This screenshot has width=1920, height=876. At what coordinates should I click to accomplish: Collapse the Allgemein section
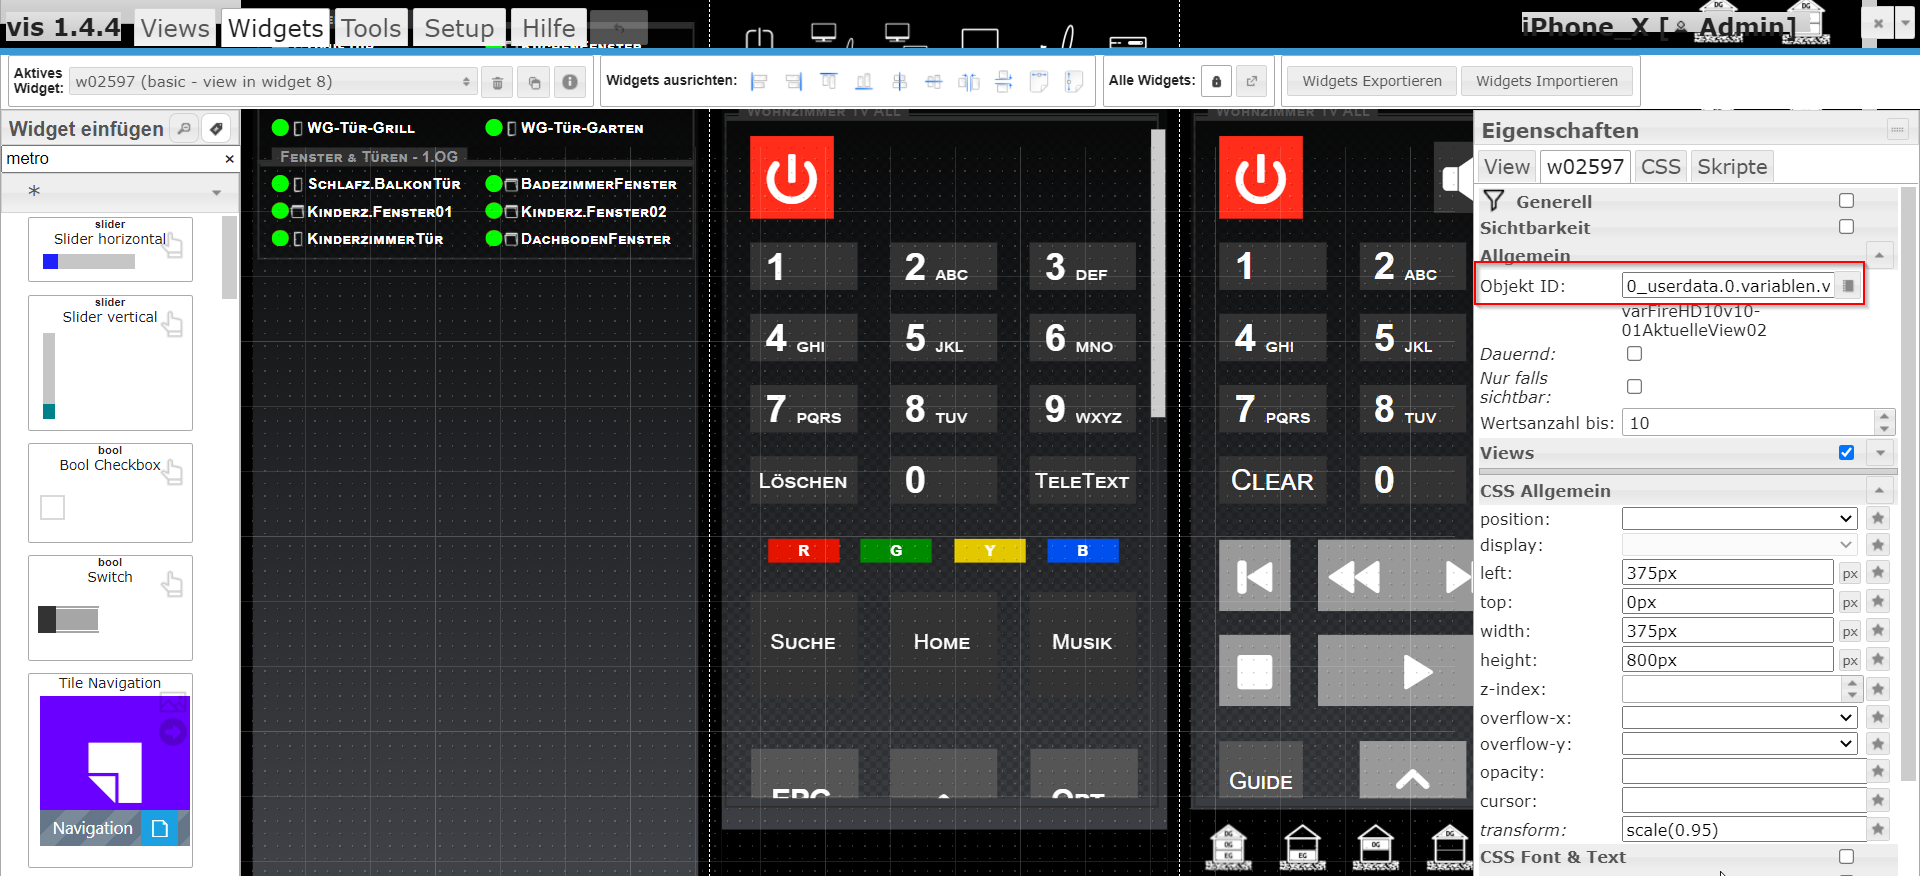1879,256
